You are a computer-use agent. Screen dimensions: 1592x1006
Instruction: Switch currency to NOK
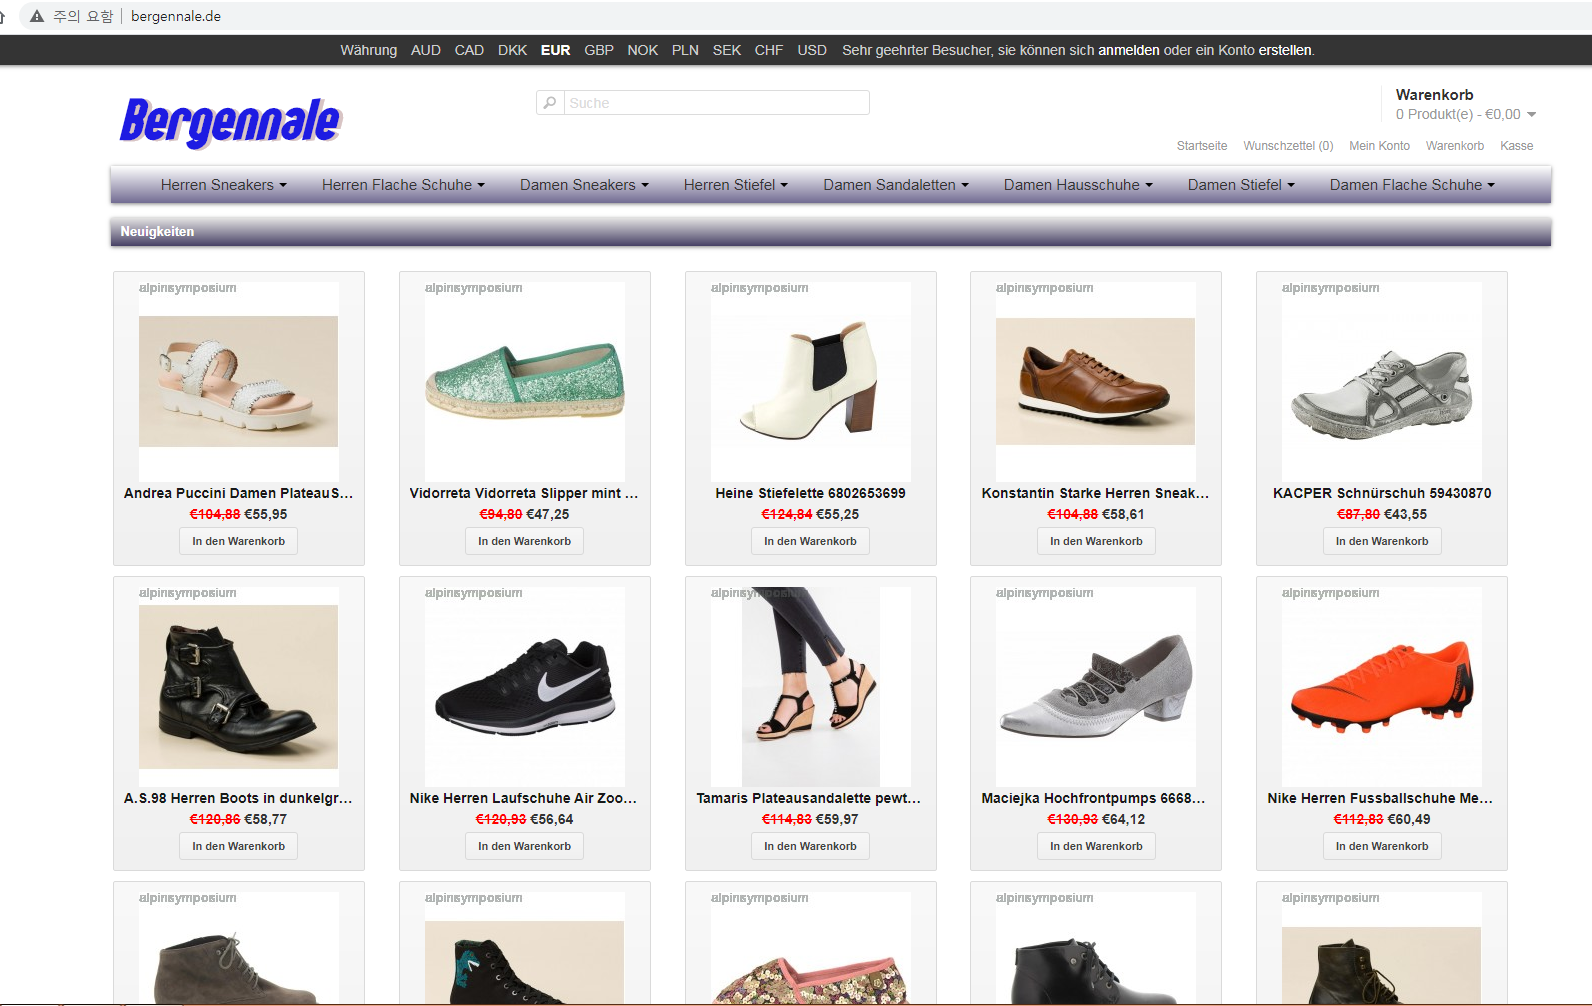pyautogui.click(x=643, y=50)
